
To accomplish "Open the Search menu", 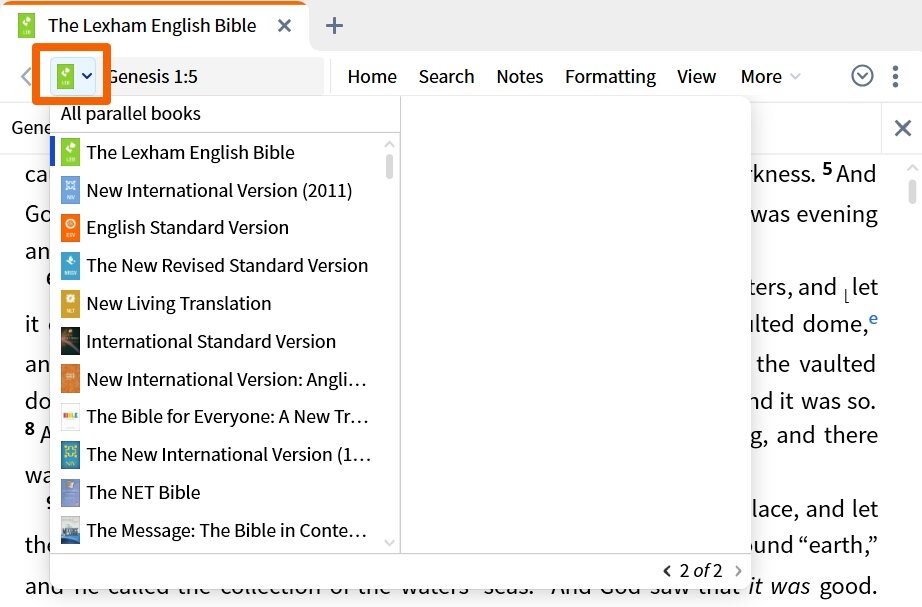I will click(x=446, y=76).
